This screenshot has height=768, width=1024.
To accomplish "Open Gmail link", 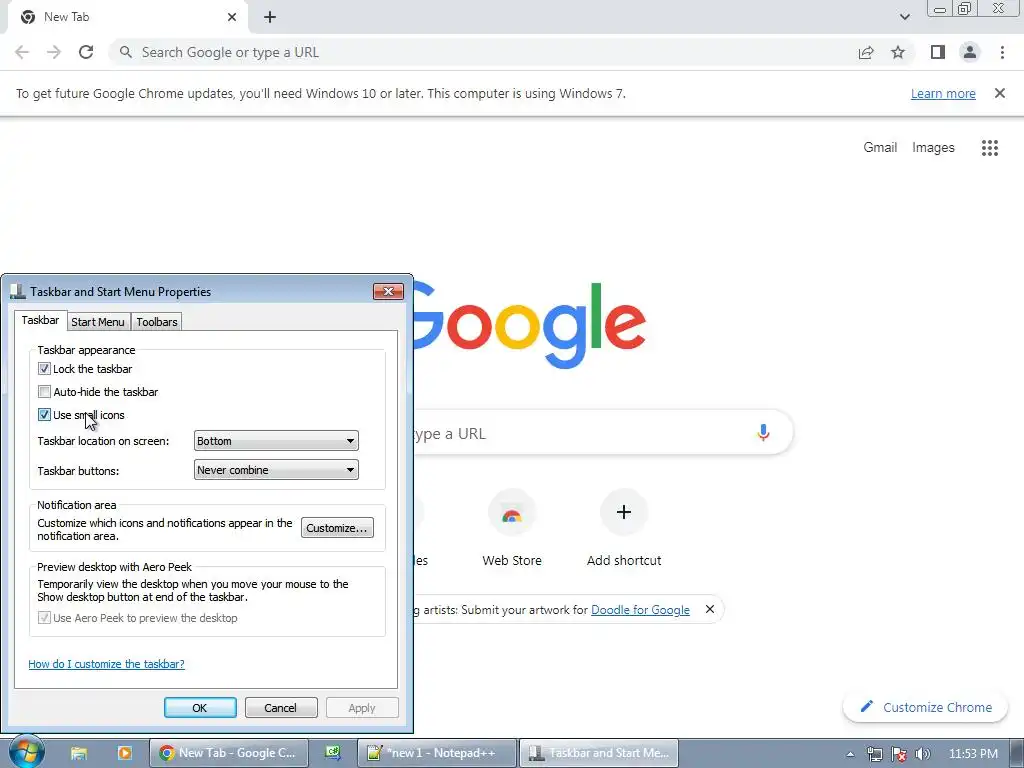I will tap(880, 148).
